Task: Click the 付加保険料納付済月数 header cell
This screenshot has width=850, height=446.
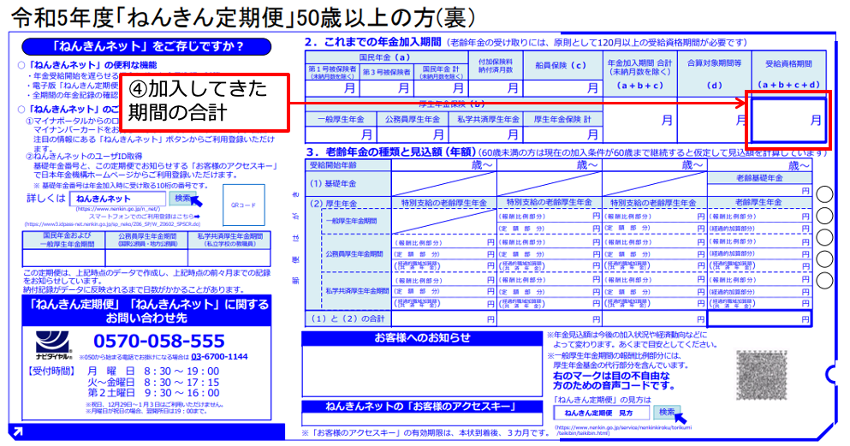Action: (495, 66)
